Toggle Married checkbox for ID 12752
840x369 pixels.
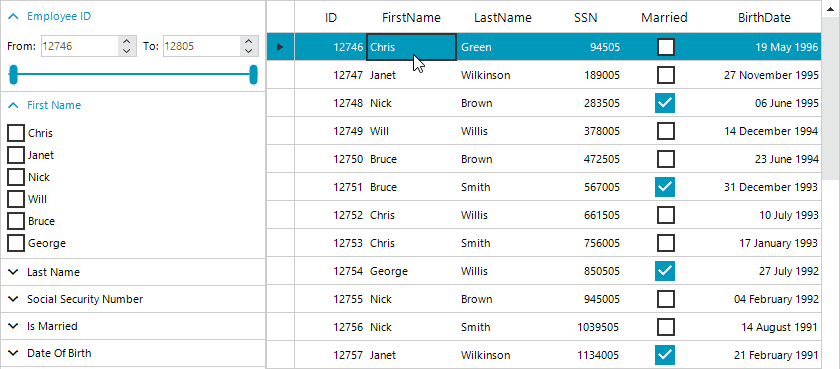665,215
